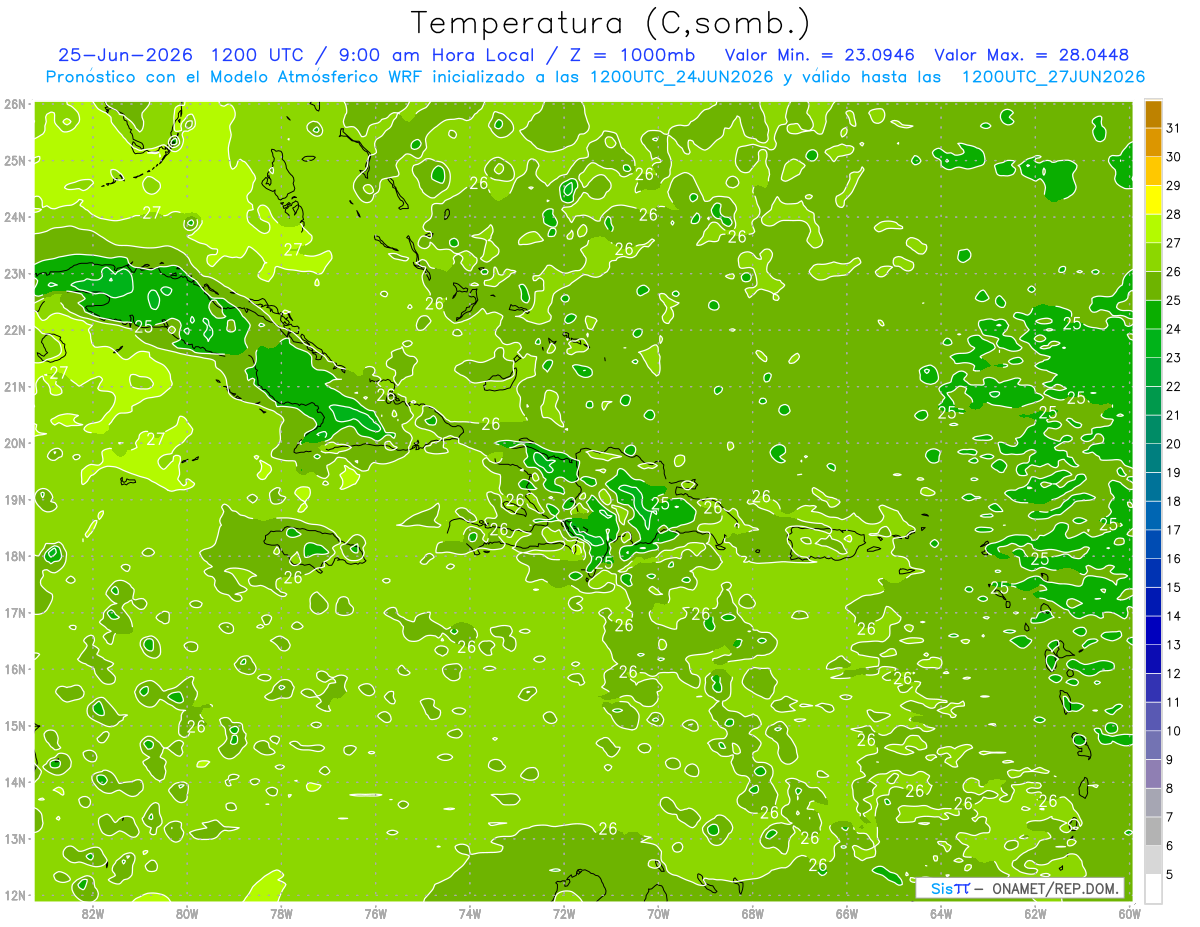The image size is (1200, 927).
Task: Click the "ONAMET/REP.DOM." credit label
Action: [x=1055, y=889]
